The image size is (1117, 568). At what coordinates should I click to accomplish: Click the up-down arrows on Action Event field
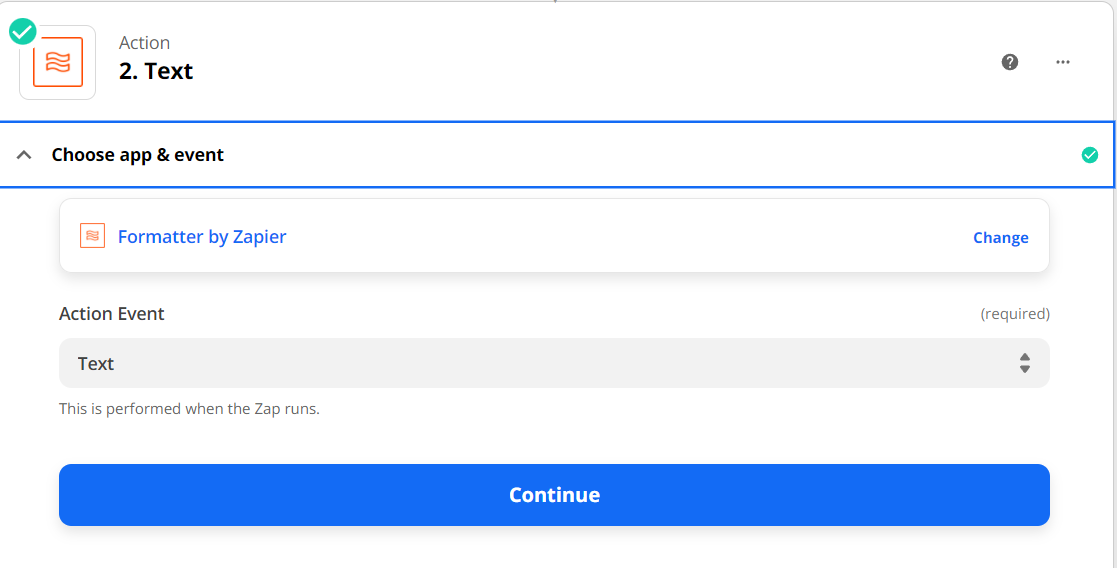[1025, 363]
